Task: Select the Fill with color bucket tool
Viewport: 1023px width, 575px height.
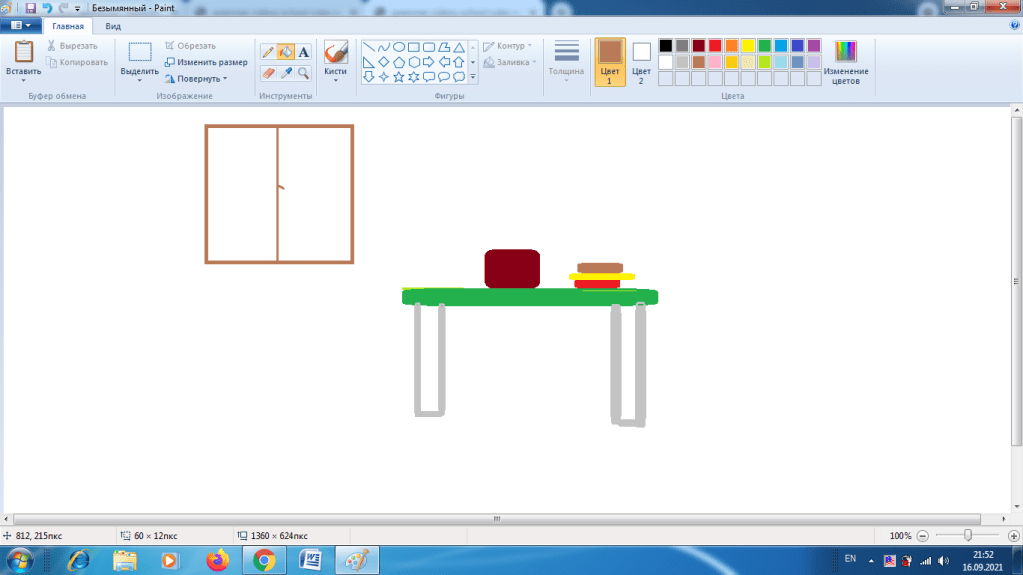Action: (x=286, y=52)
